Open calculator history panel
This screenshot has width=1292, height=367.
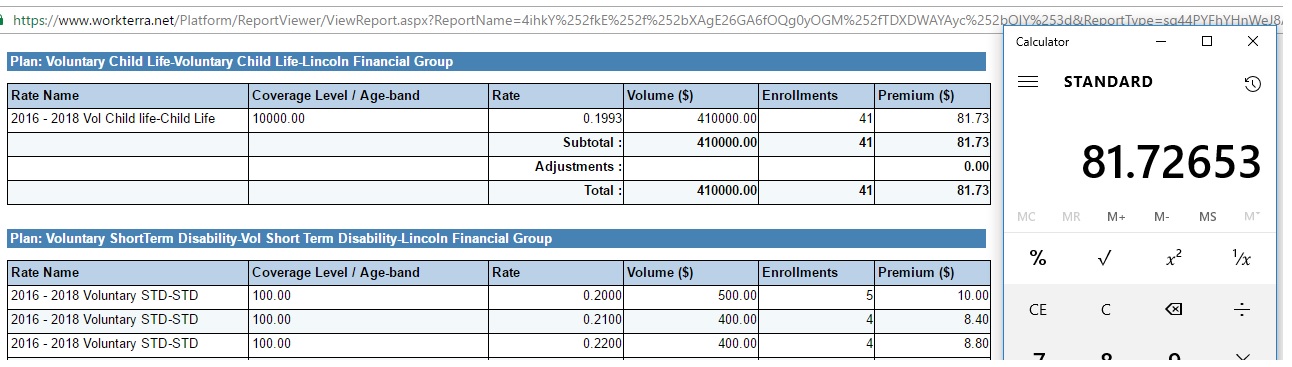click(1252, 84)
